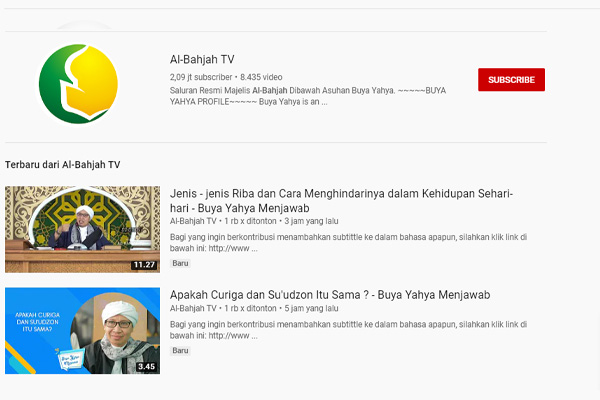
Task: Open video title 'Jenis - jenis Riba dan Cara Menghindarinya'
Action: 341,201
